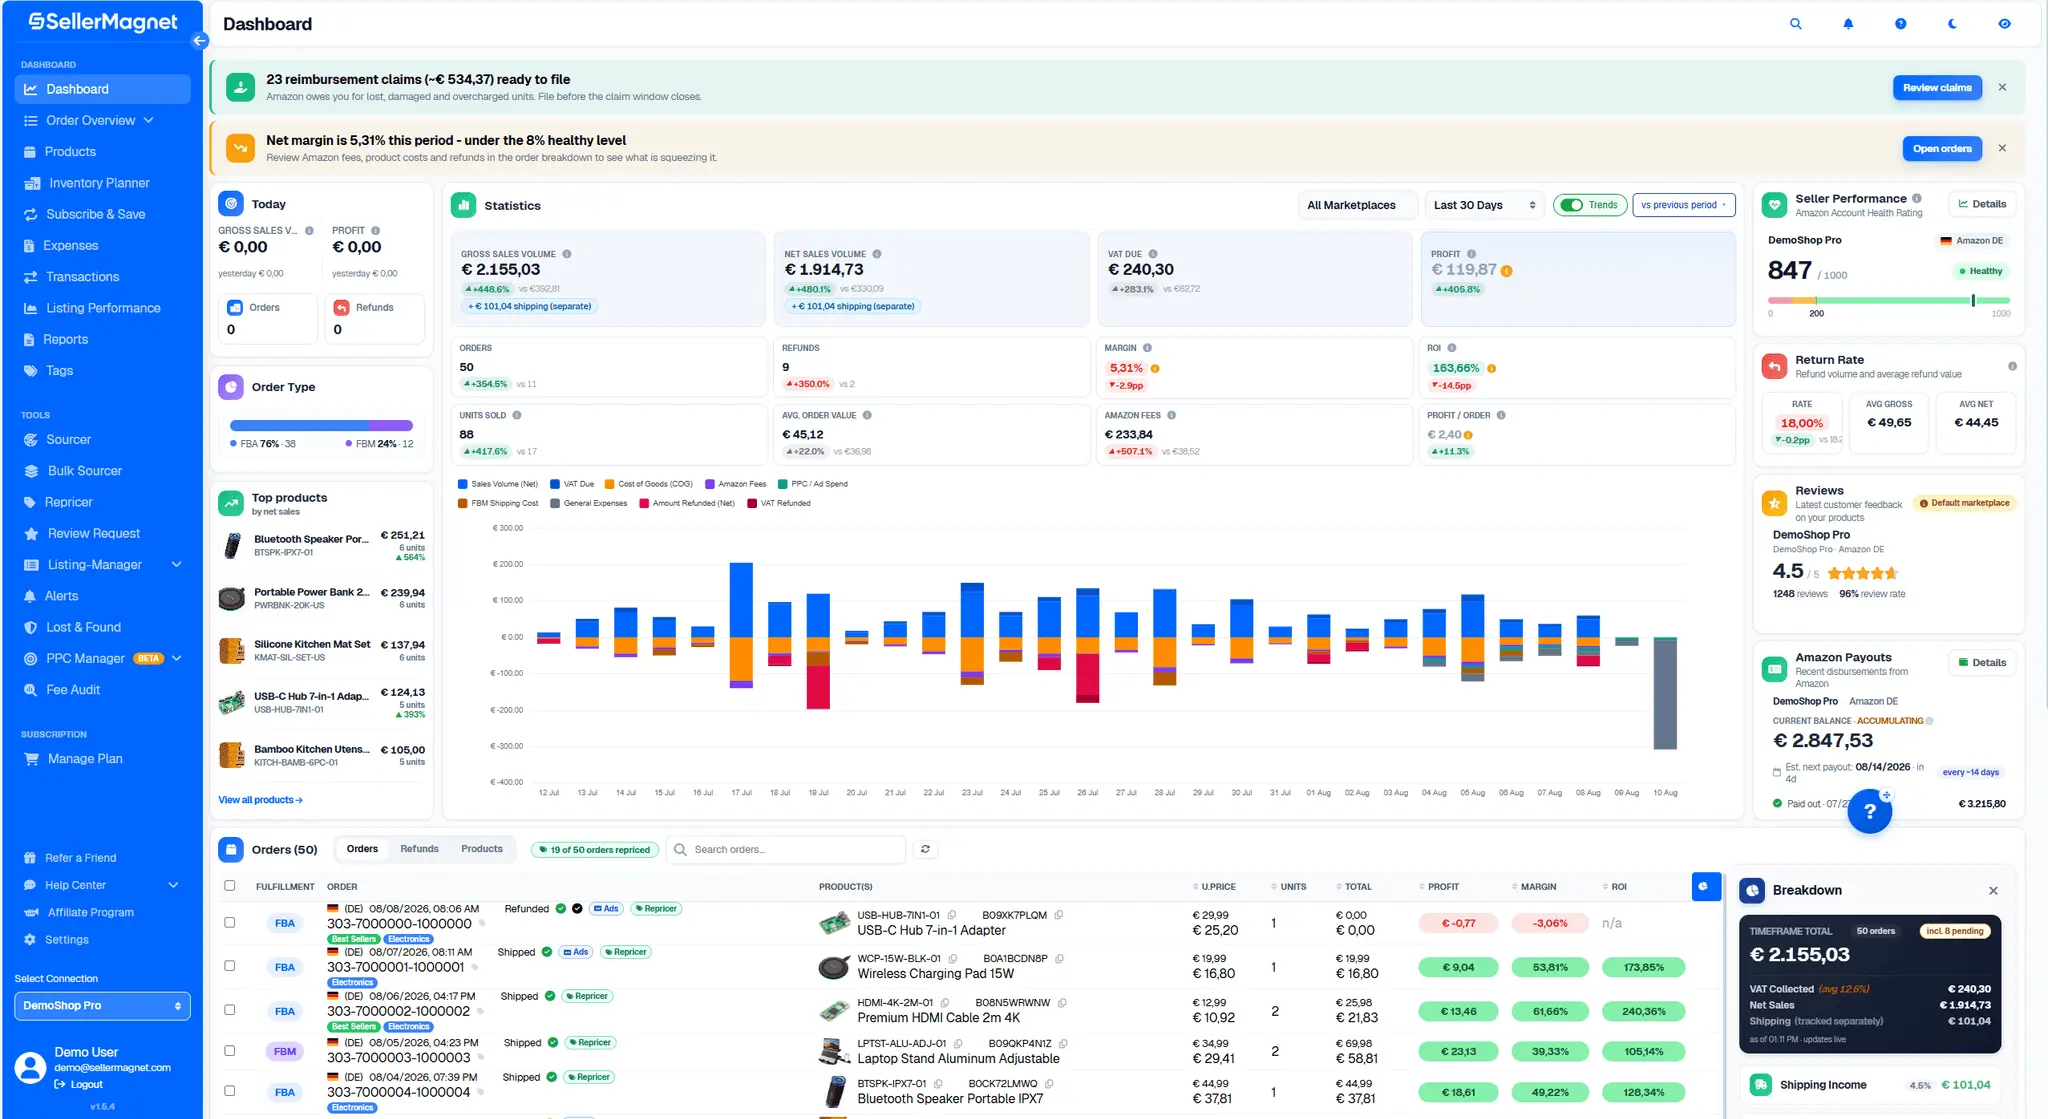The height and width of the screenshot is (1119, 2048).
Task: Expand Help Center submenu
Action: (x=173, y=885)
